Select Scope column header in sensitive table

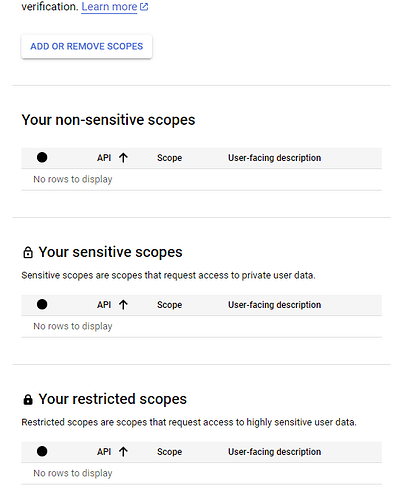[170, 305]
